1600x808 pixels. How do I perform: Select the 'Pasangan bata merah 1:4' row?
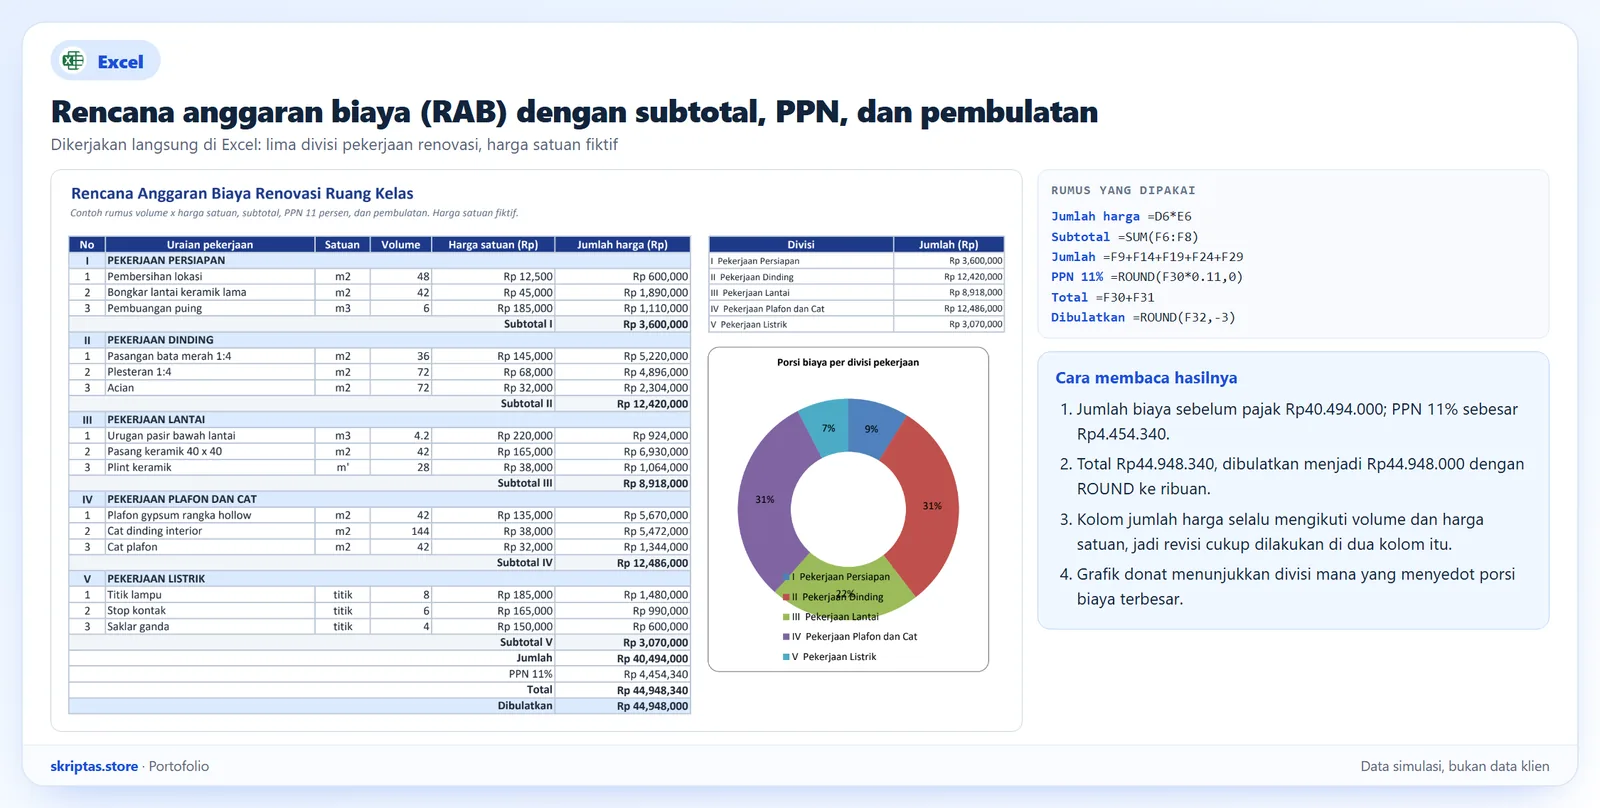coord(379,356)
